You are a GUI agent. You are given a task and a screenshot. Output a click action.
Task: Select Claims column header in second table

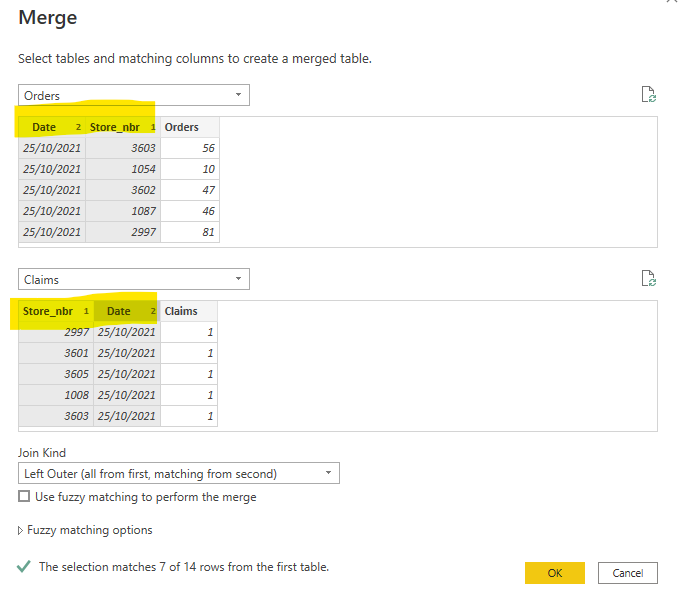[x=189, y=311]
